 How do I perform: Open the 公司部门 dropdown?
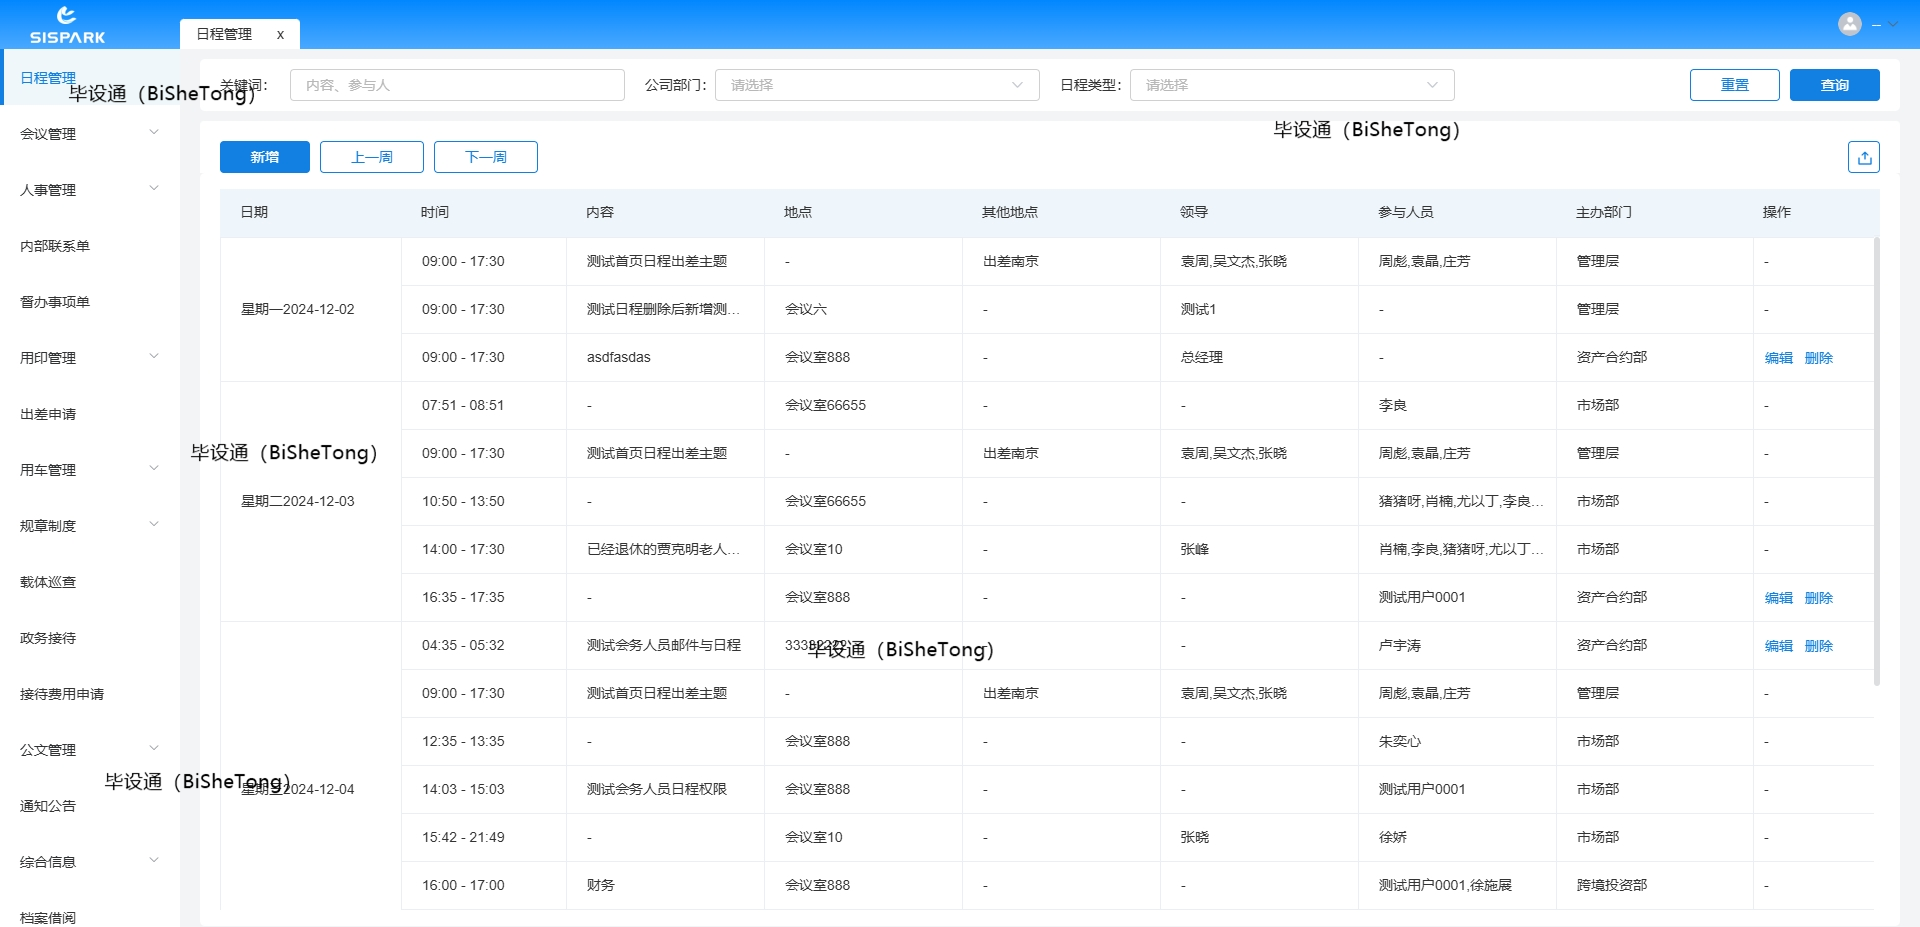pos(876,85)
